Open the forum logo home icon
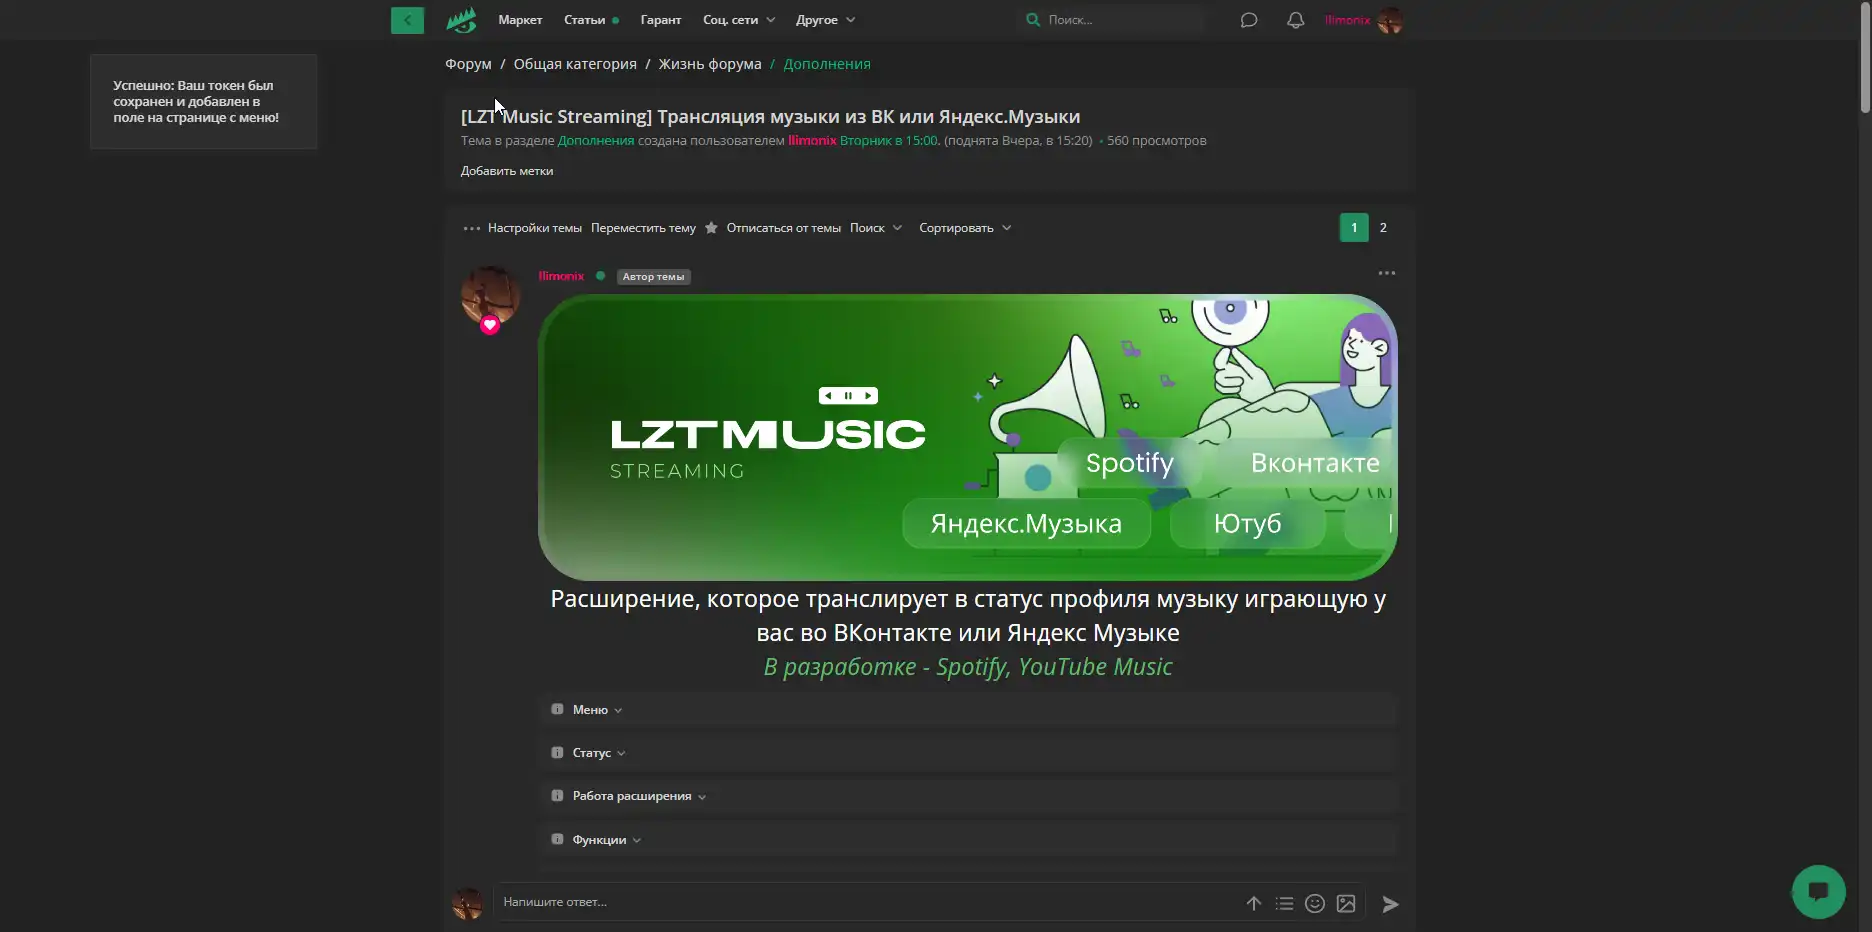The height and width of the screenshot is (932, 1872). (461, 20)
